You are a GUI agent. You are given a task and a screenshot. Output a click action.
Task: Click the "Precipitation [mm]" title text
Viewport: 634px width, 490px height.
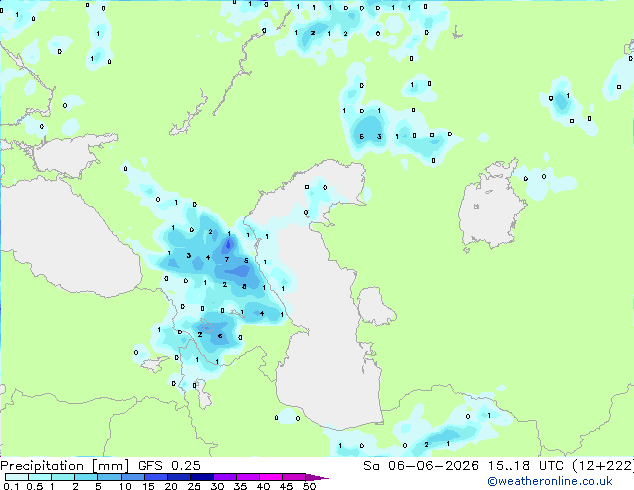[x=64, y=466]
